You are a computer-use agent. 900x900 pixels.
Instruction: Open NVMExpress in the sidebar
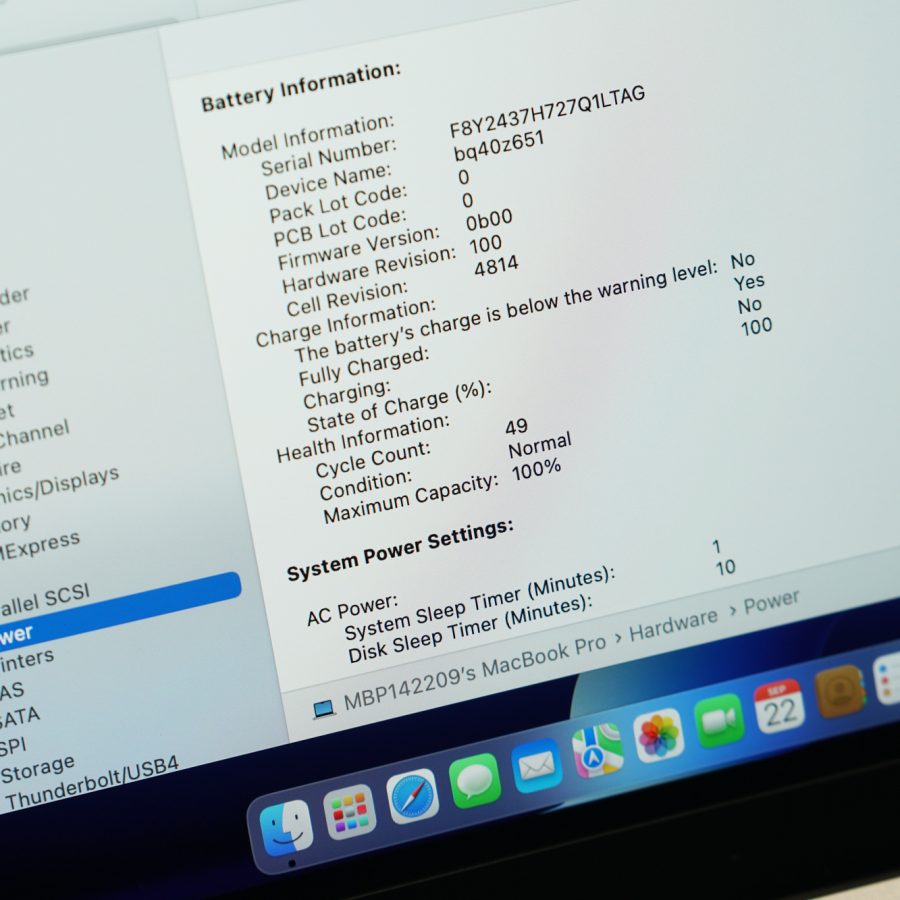(40, 545)
